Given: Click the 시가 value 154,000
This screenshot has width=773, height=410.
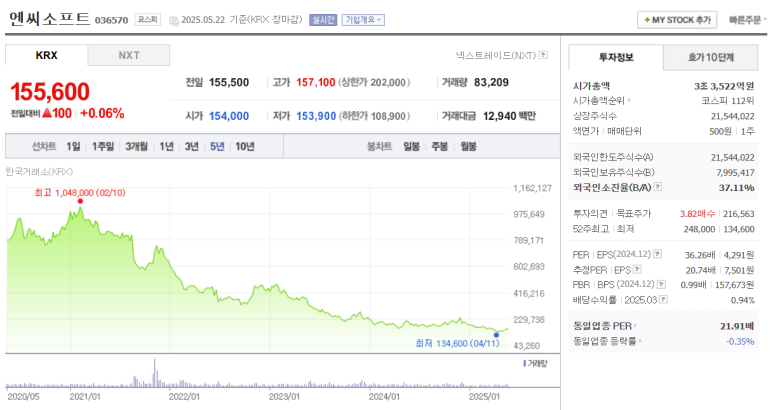Looking at the screenshot, I should (x=229, y=116).
